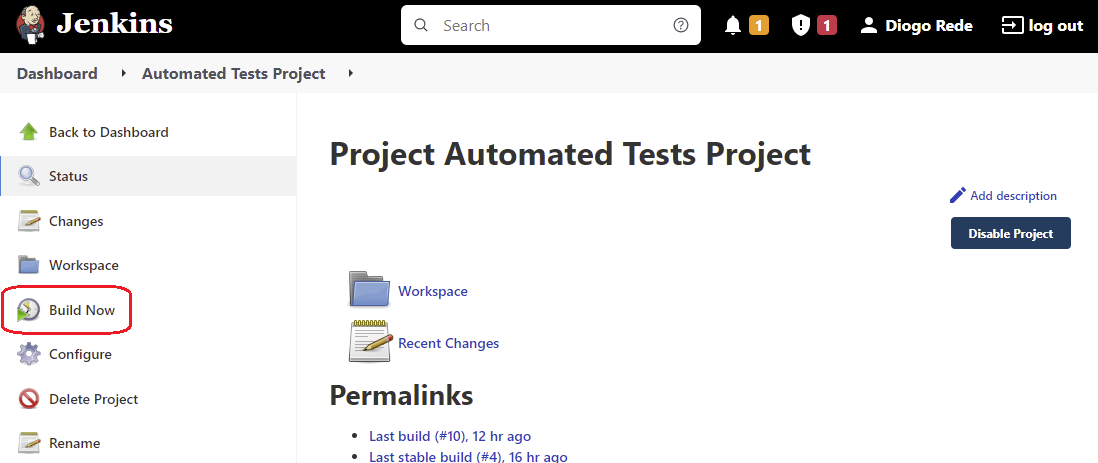The height and width of the screenshot is (463, 1098).
Task: Open the security warnings shield icon
Action: tap(800, 26)
